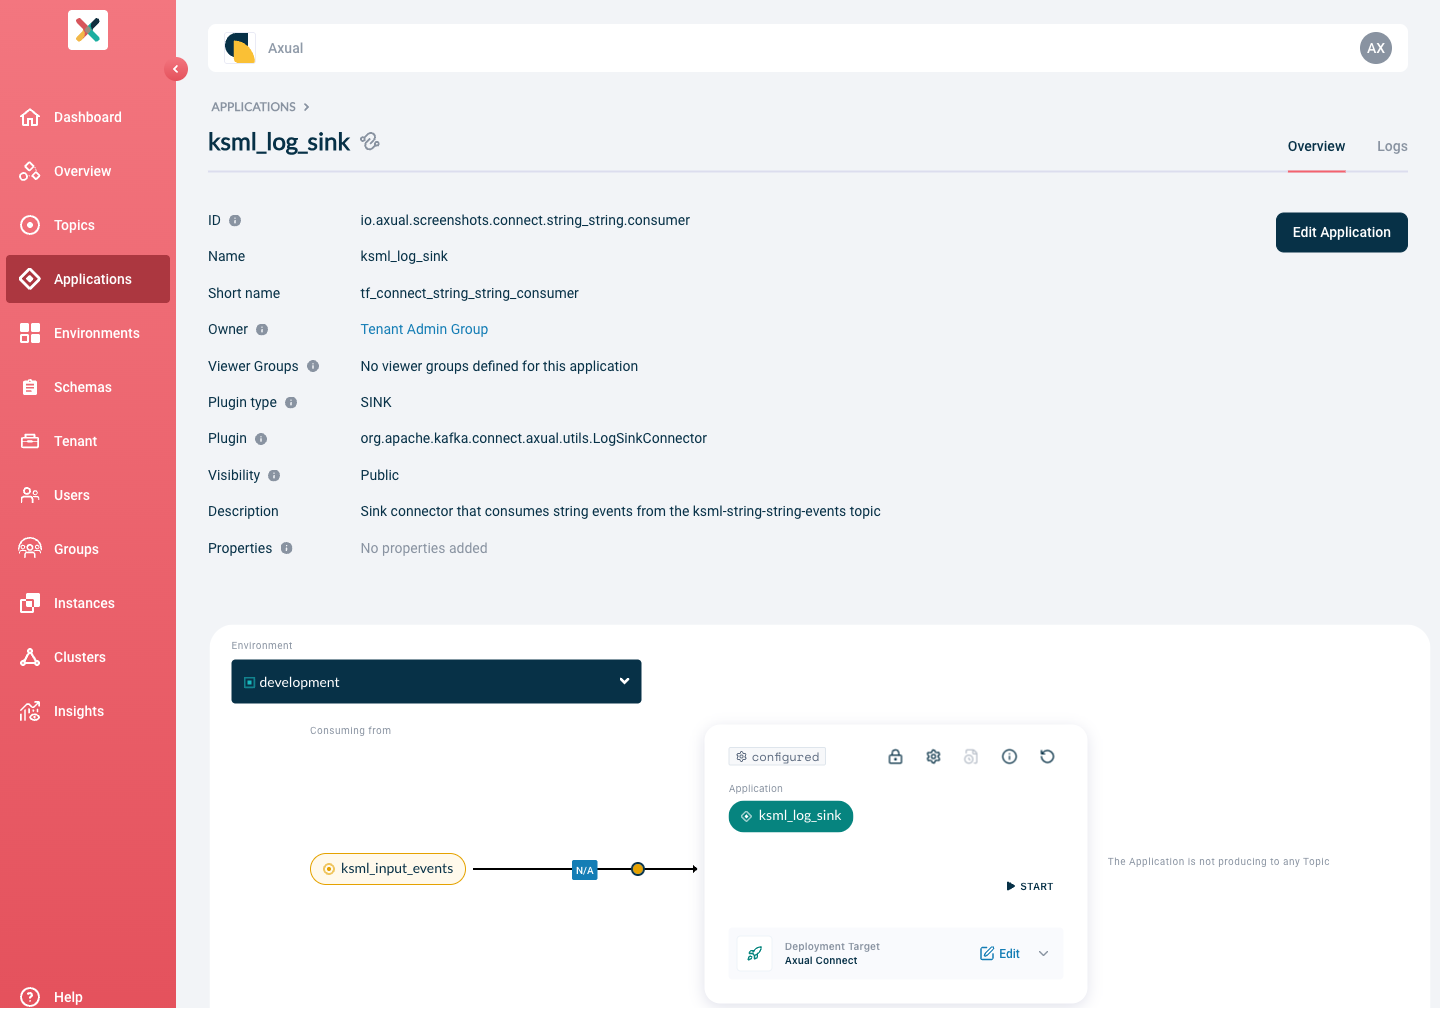Click the info icon next to Owner
Image resolution: width=1440 pixels, height=1024 pixels.
tap(262, 329)
